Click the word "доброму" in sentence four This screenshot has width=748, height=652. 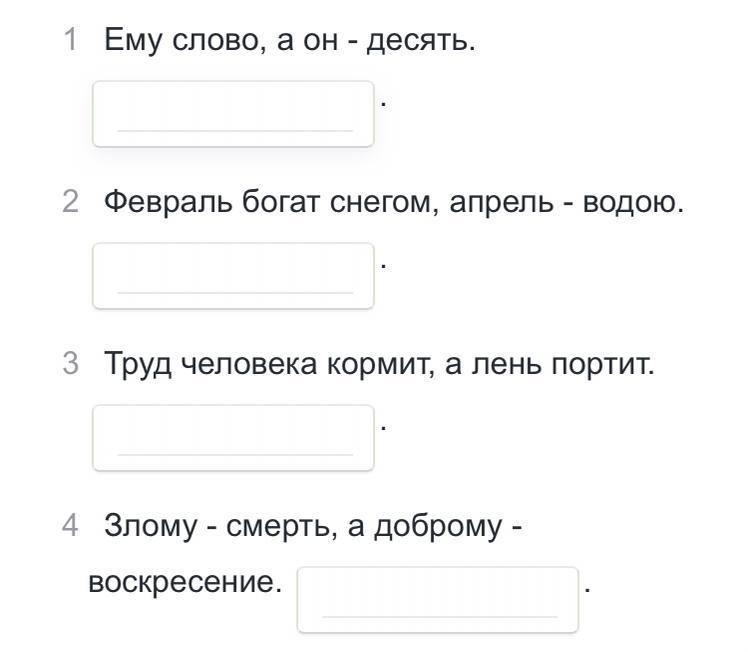[x=438, y=527]
